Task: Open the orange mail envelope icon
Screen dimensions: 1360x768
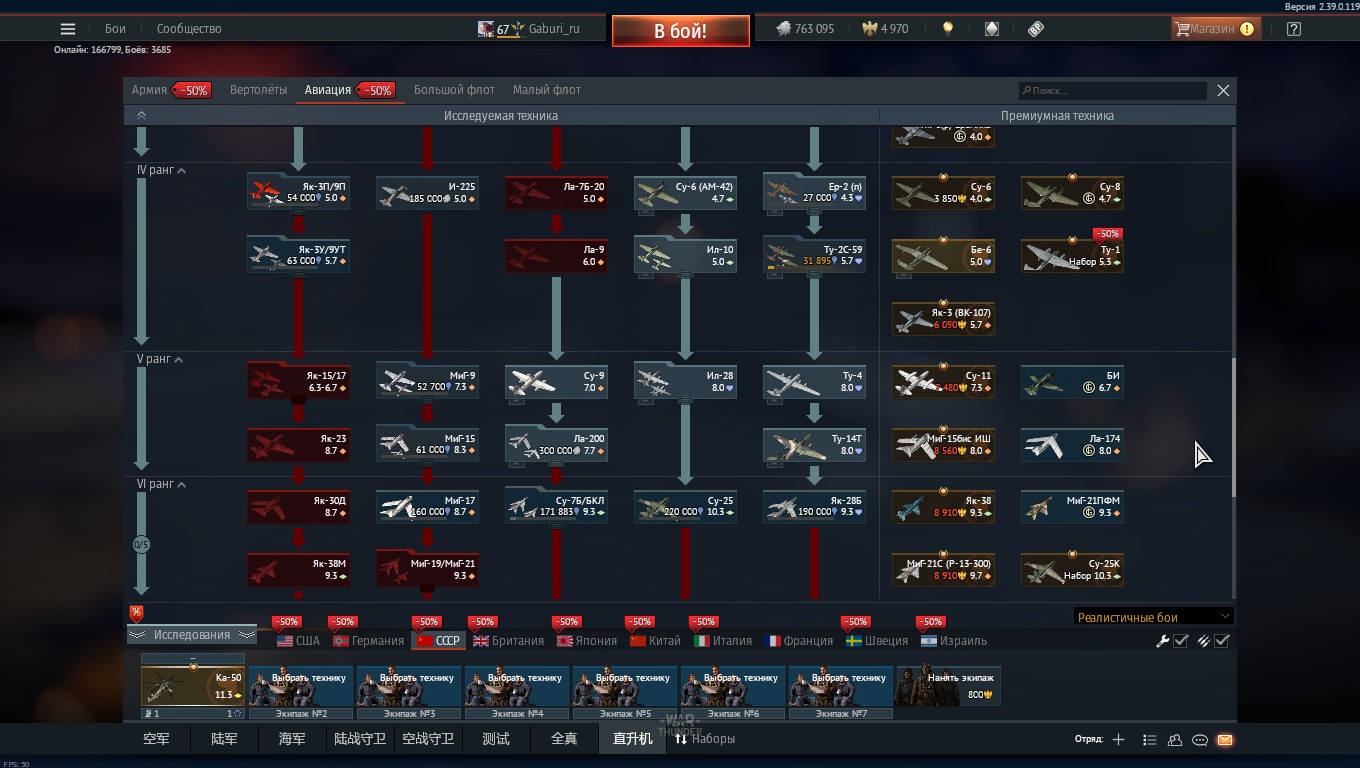Action: [x=1225, y=740]
